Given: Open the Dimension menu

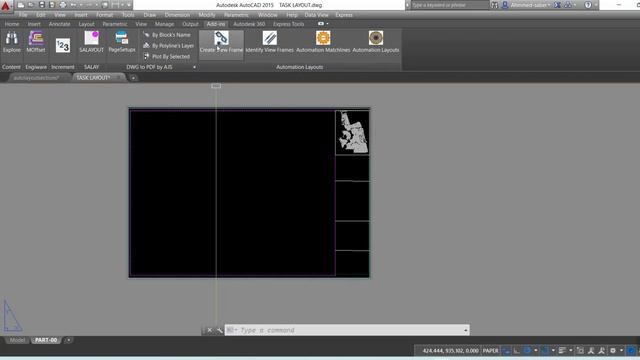Looking at the screenshot, I should [x=177, y=15].
